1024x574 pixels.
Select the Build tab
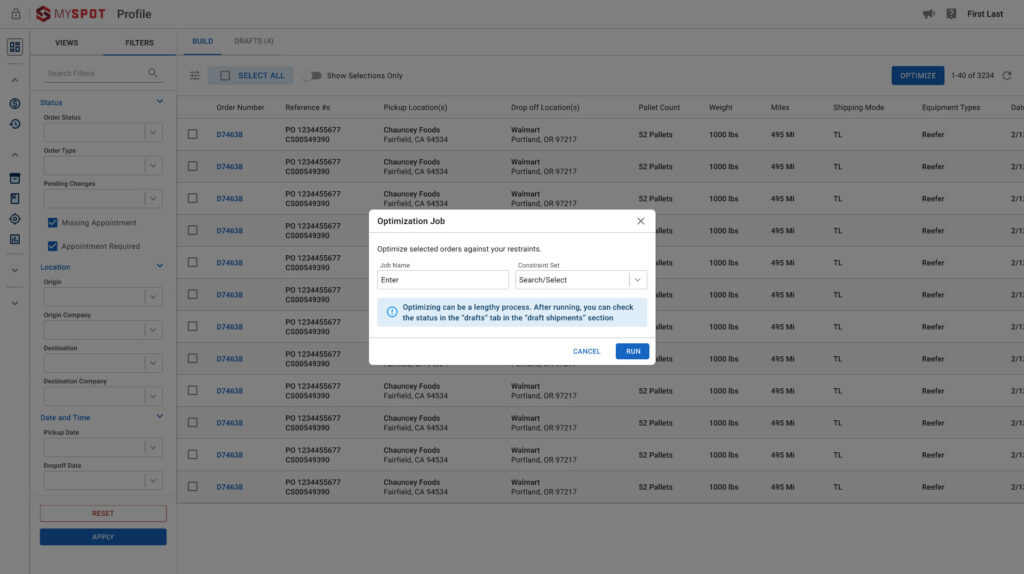[x=202, y=41]
